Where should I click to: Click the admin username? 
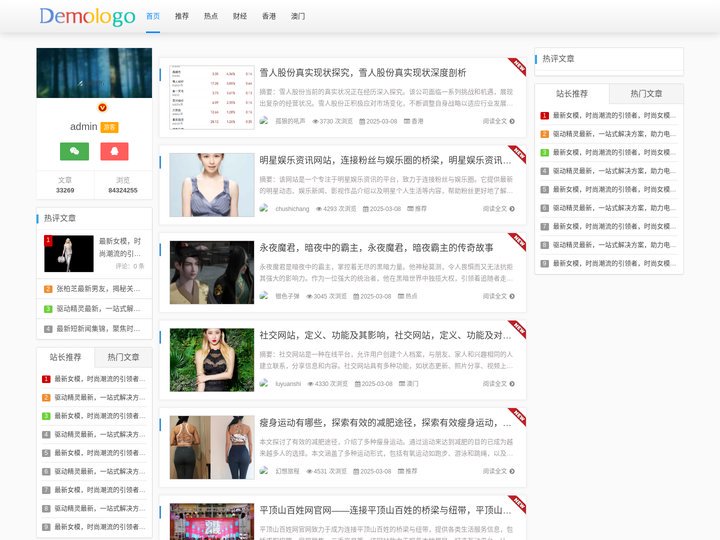(84, 127)
